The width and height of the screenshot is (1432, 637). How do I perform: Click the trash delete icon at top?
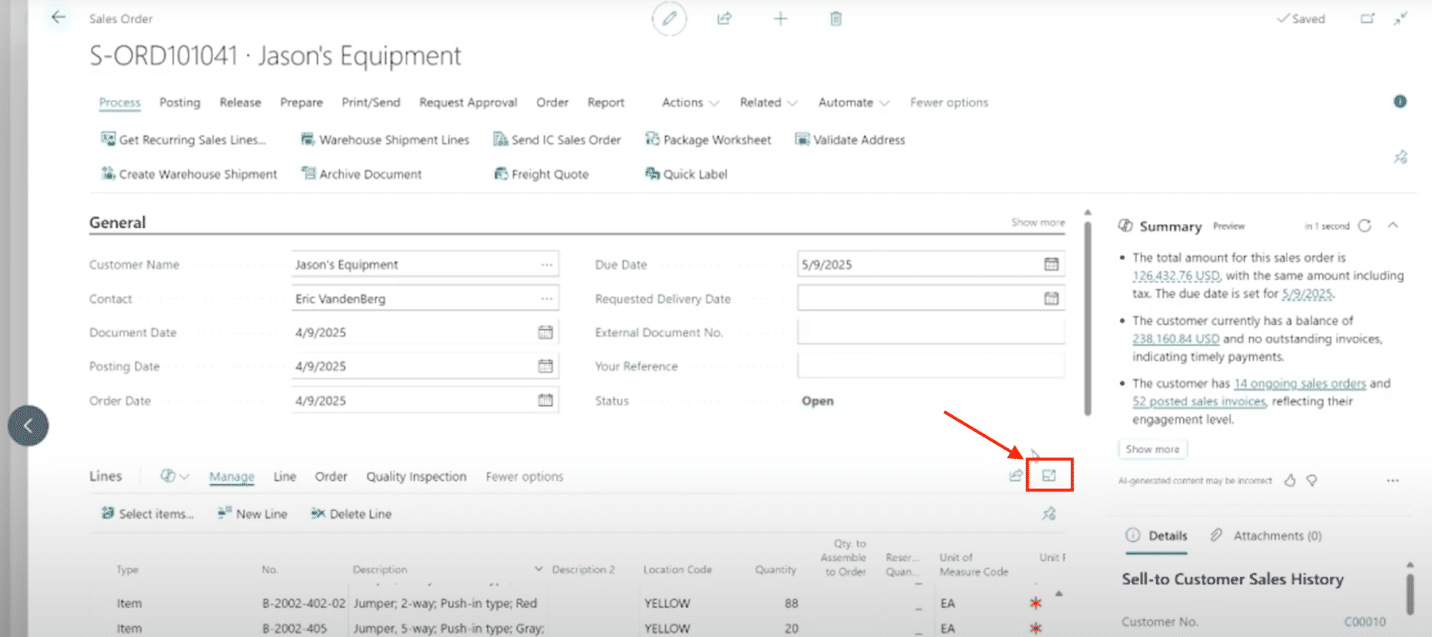click(836, 19)
